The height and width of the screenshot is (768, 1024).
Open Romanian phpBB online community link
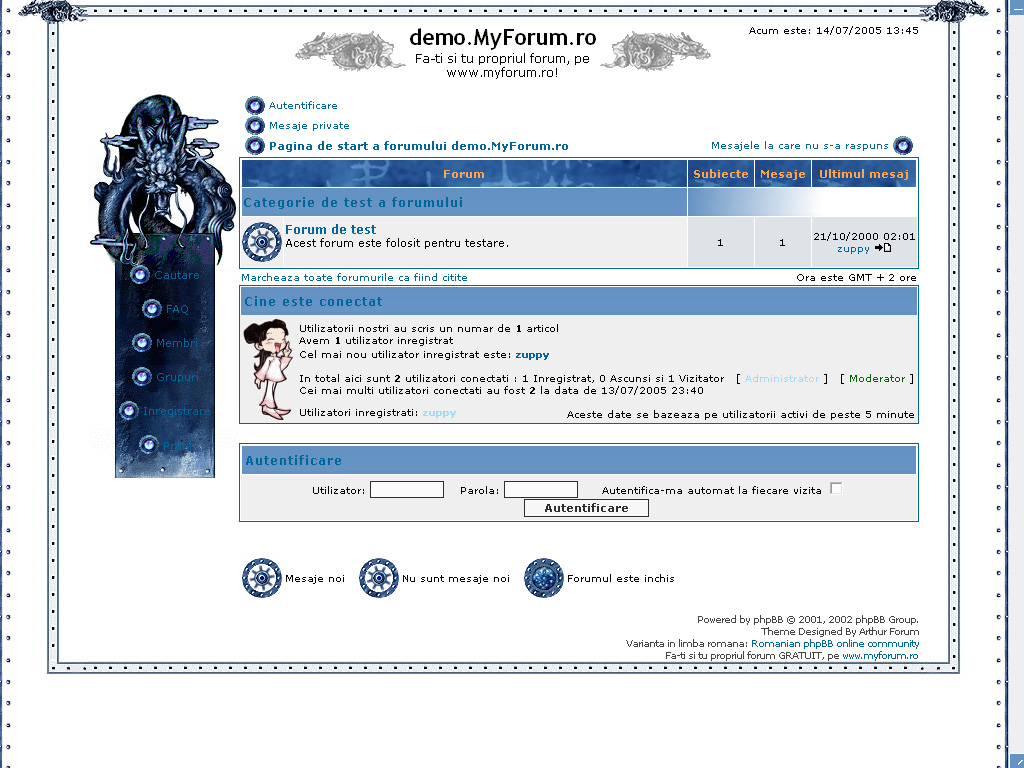coord(835,644)
